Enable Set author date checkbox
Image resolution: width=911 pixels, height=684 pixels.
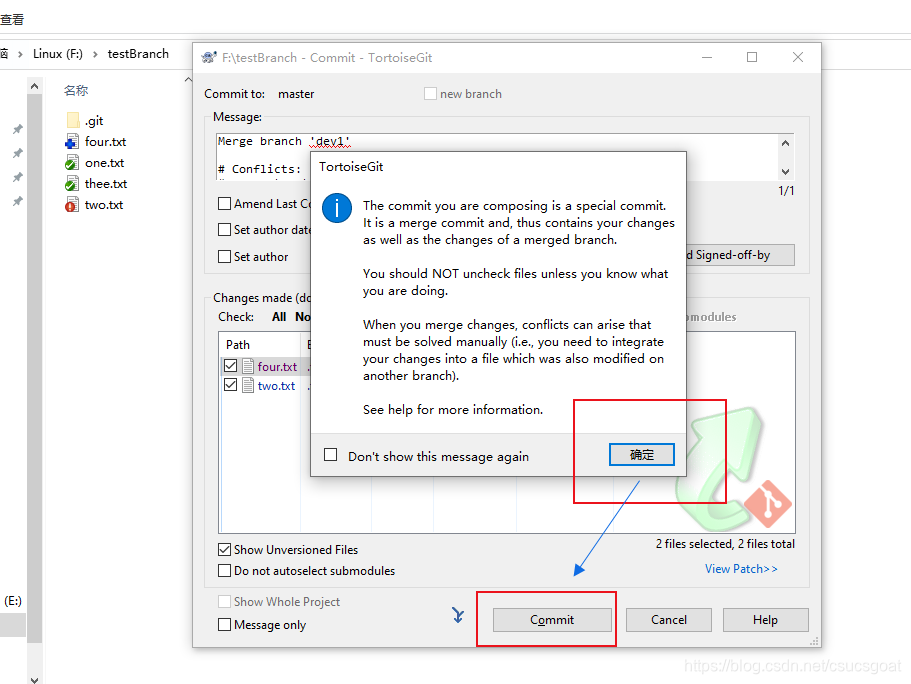coord(224,230)
